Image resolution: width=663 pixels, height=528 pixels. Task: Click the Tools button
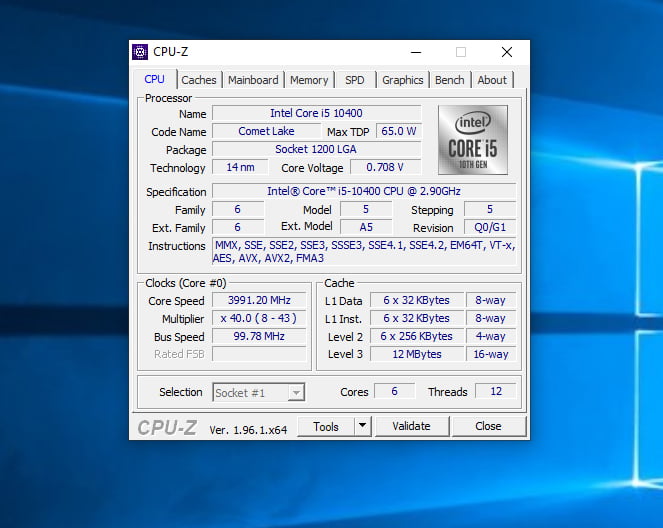326,426
